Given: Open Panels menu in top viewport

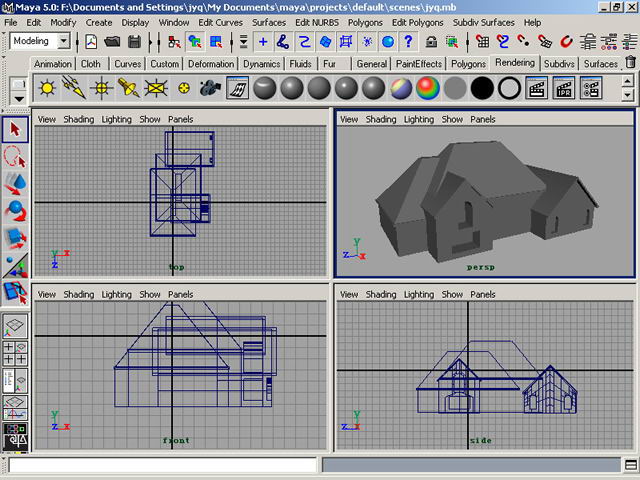Looking at the screenshot, I should (x=181, y=119).
